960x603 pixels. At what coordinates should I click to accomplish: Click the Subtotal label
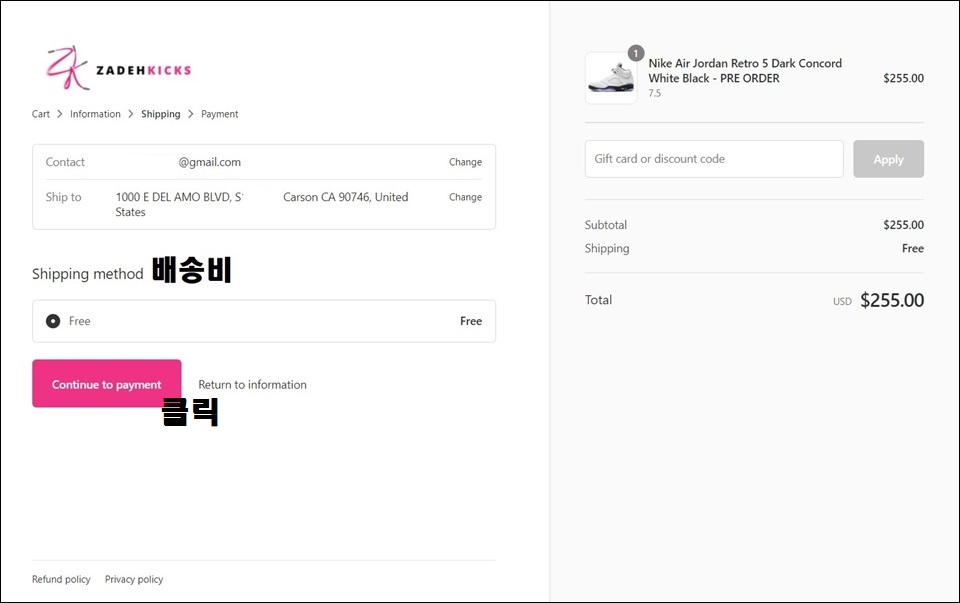[606, 225]
